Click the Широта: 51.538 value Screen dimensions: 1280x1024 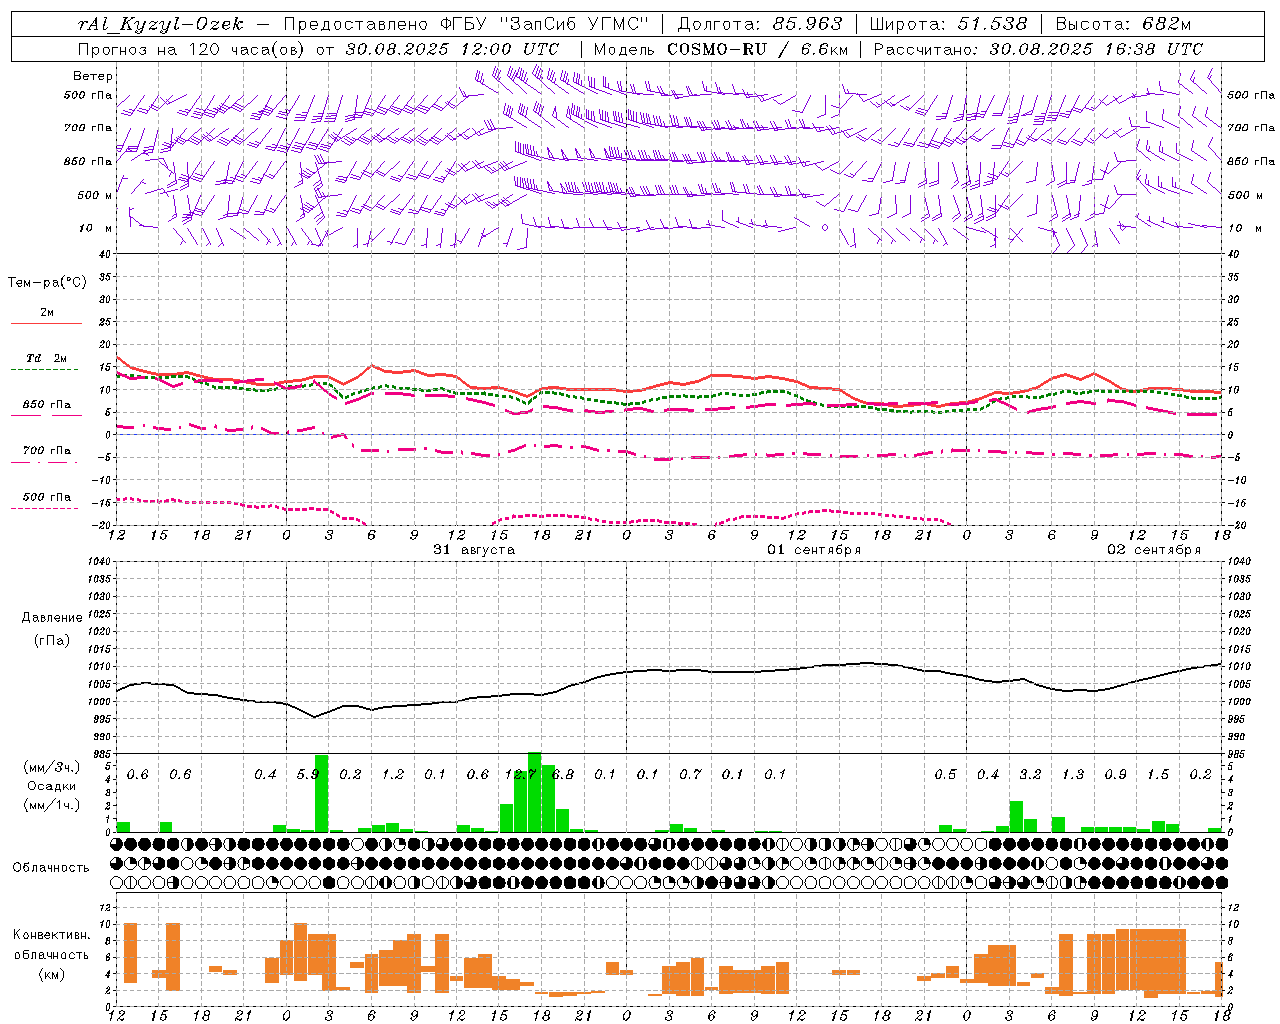(948, 24)
